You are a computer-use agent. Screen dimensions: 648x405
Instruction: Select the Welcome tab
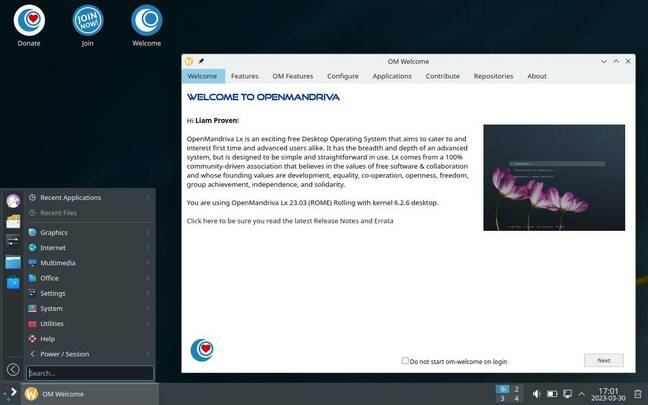pos(202,76)
